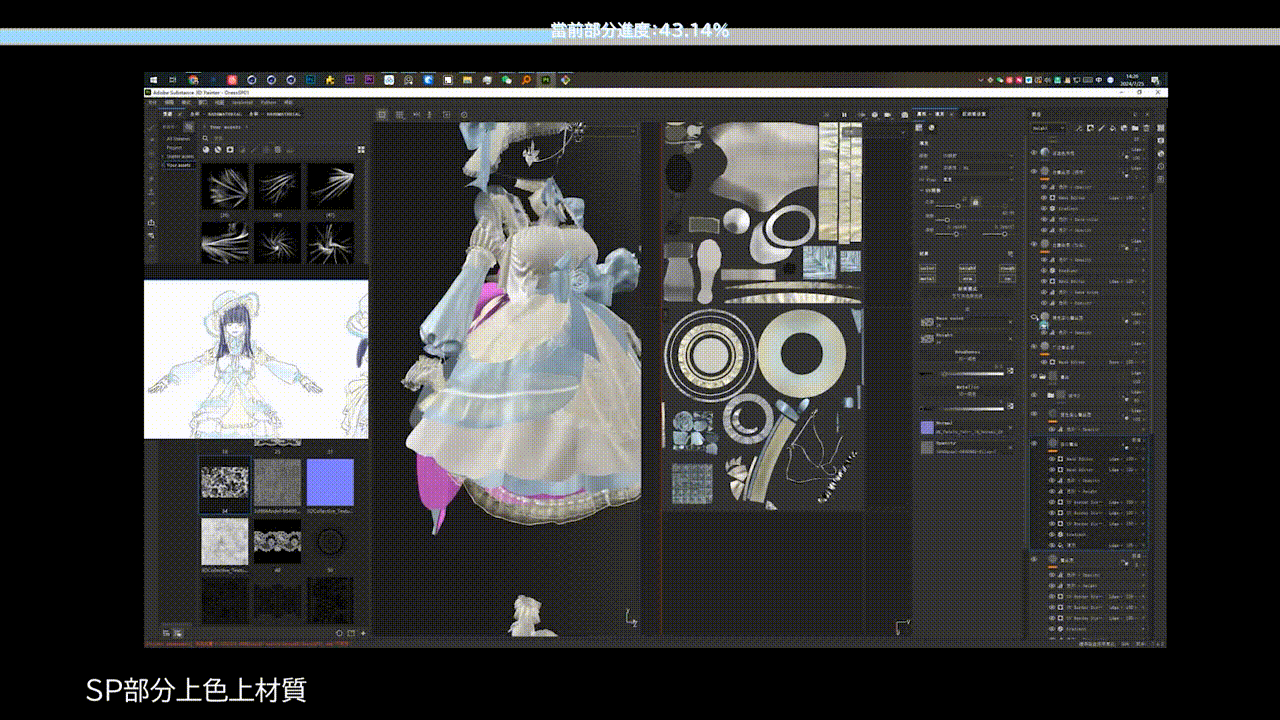Image resolution: width=1280 pixels, height=720 pixels.
Task: Switch to the texture set settings tab
Action: 974,113
